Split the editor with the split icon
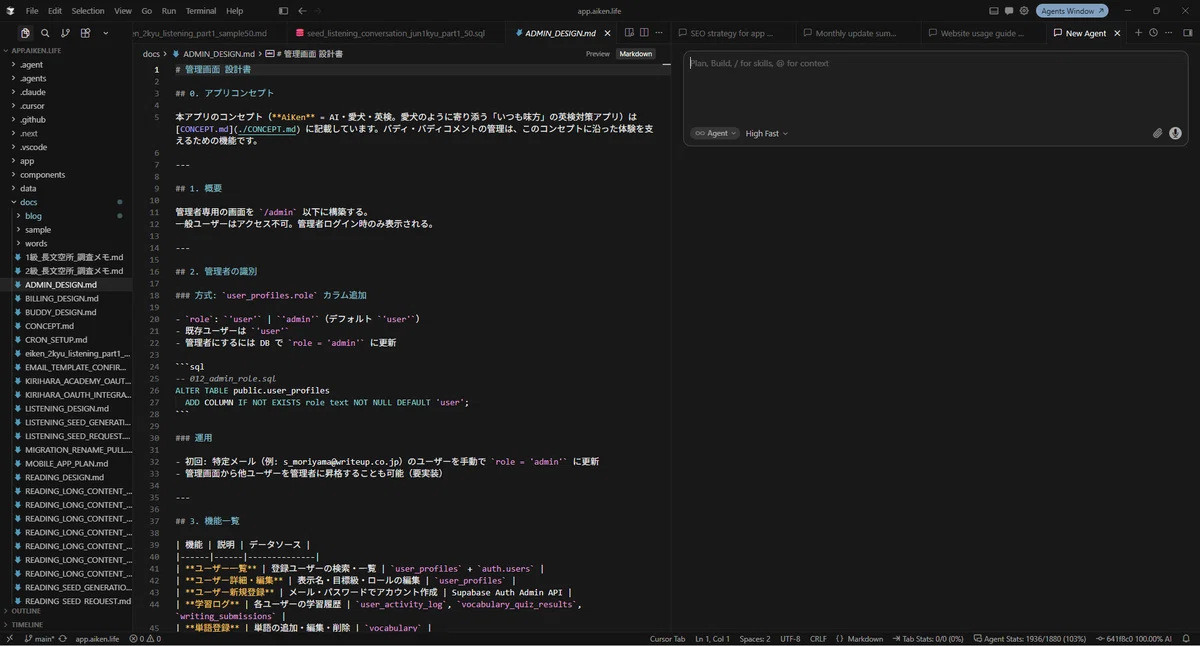Screen dimensions: 1200x646 644,33
